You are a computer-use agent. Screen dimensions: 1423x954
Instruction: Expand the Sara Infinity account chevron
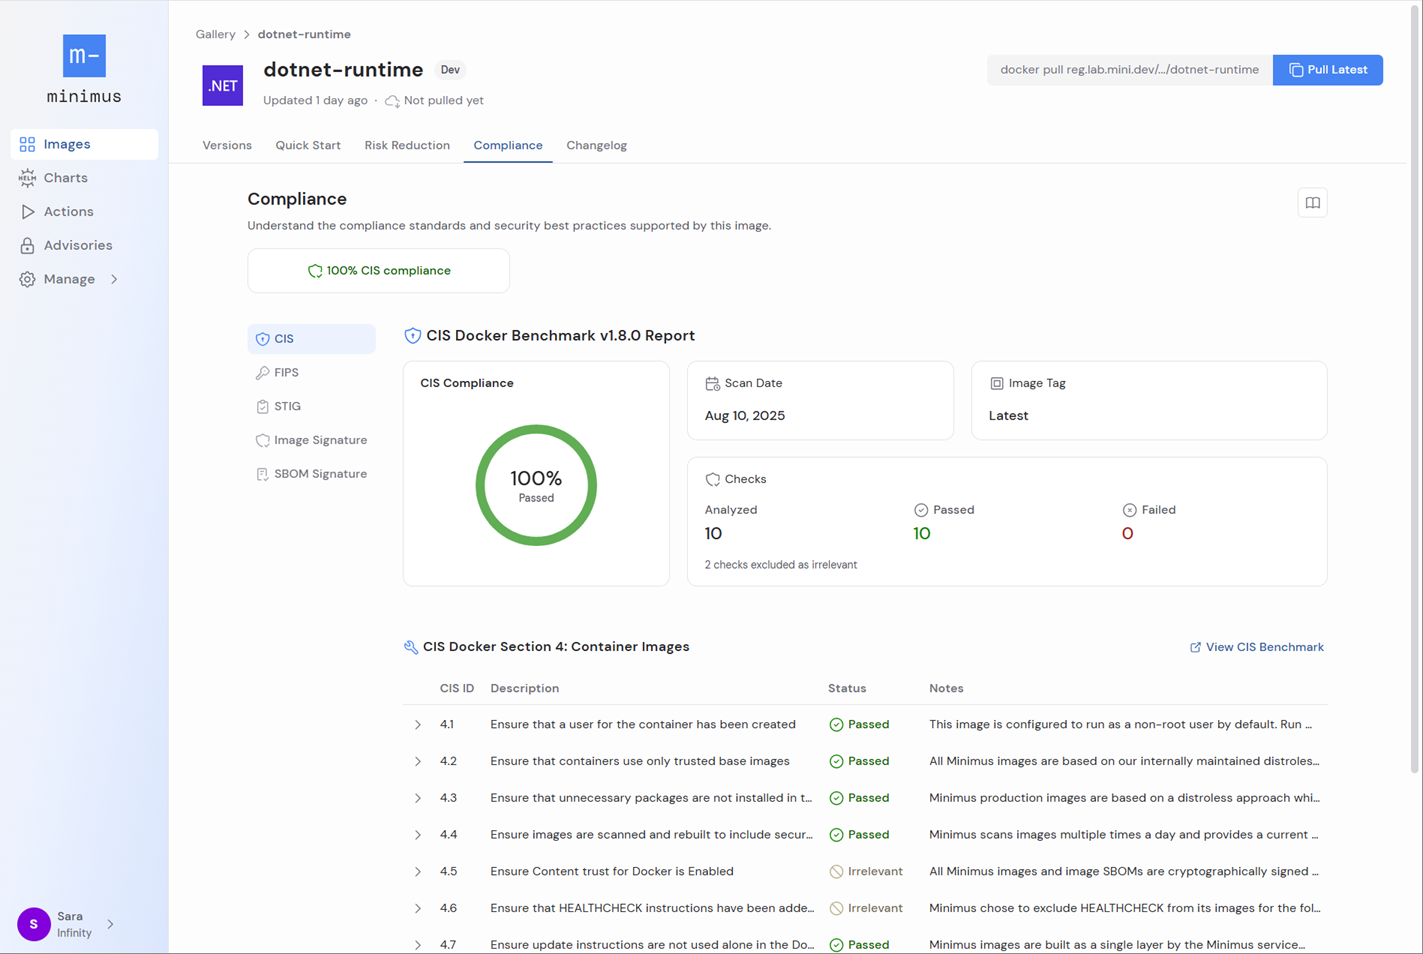(110, 924)
